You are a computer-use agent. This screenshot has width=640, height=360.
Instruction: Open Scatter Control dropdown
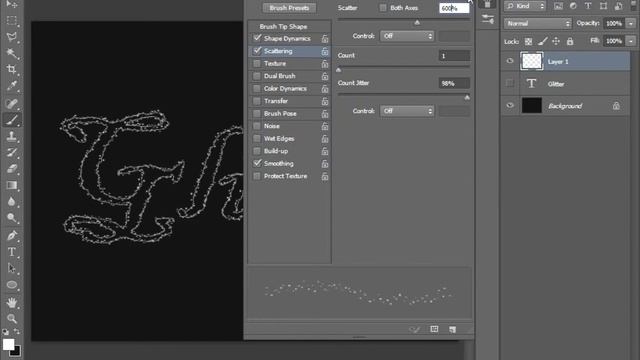407,36
